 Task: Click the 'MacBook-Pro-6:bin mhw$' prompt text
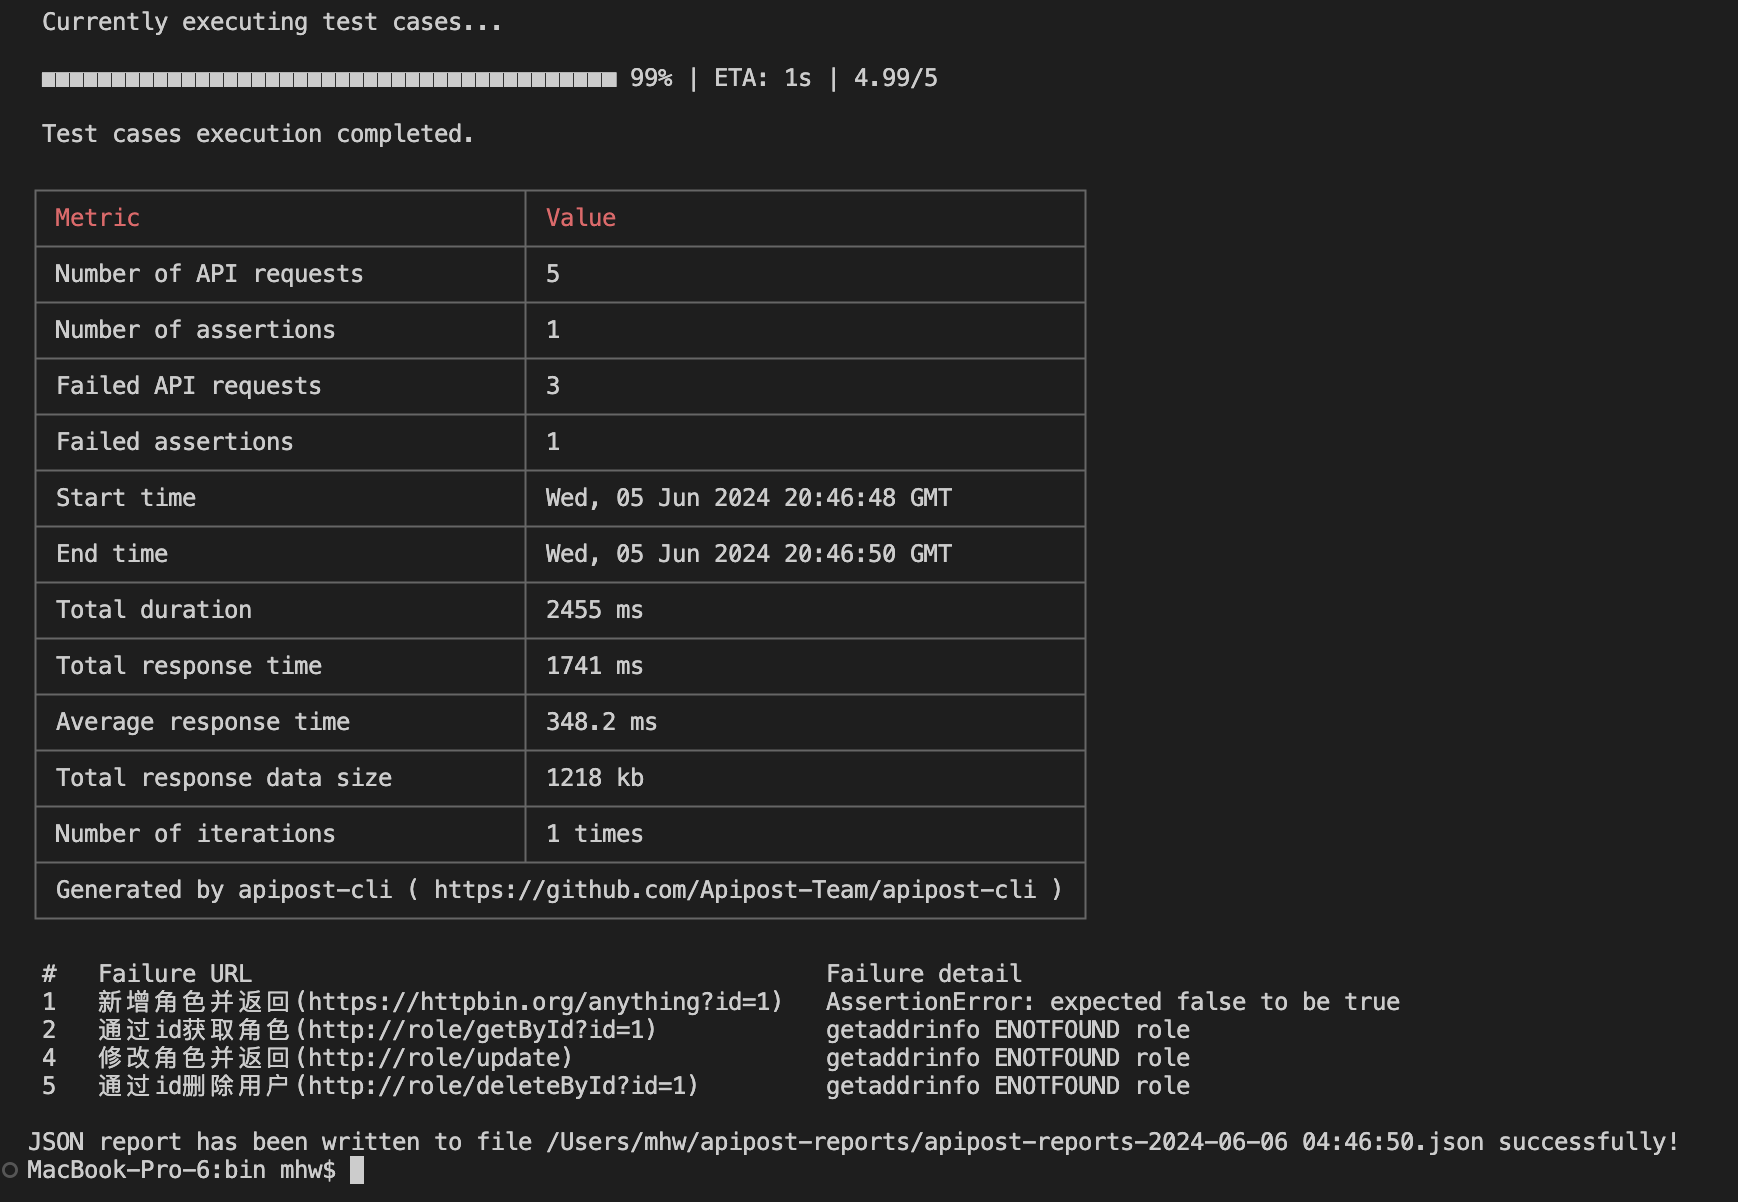[181, 1170]
